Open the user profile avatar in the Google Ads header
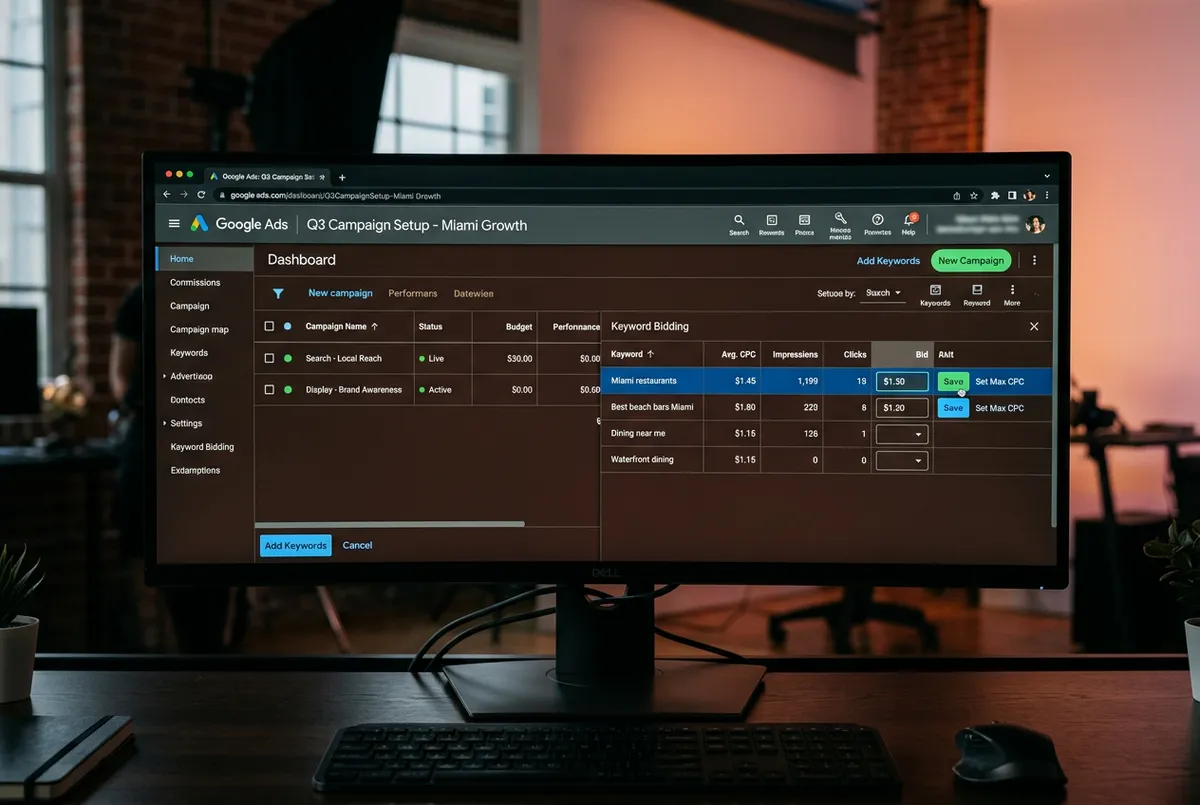1200x805 pixels. [x=1036, y=224]
